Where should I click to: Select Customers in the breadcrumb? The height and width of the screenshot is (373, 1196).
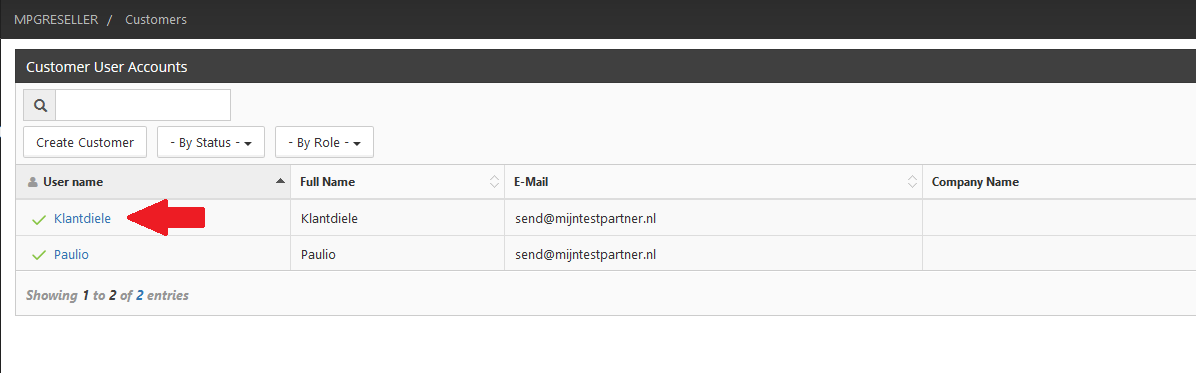[x=156, y=19]
